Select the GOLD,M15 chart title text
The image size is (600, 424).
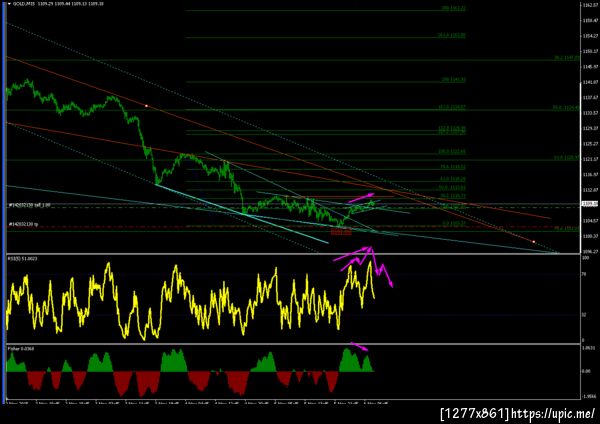22,4
